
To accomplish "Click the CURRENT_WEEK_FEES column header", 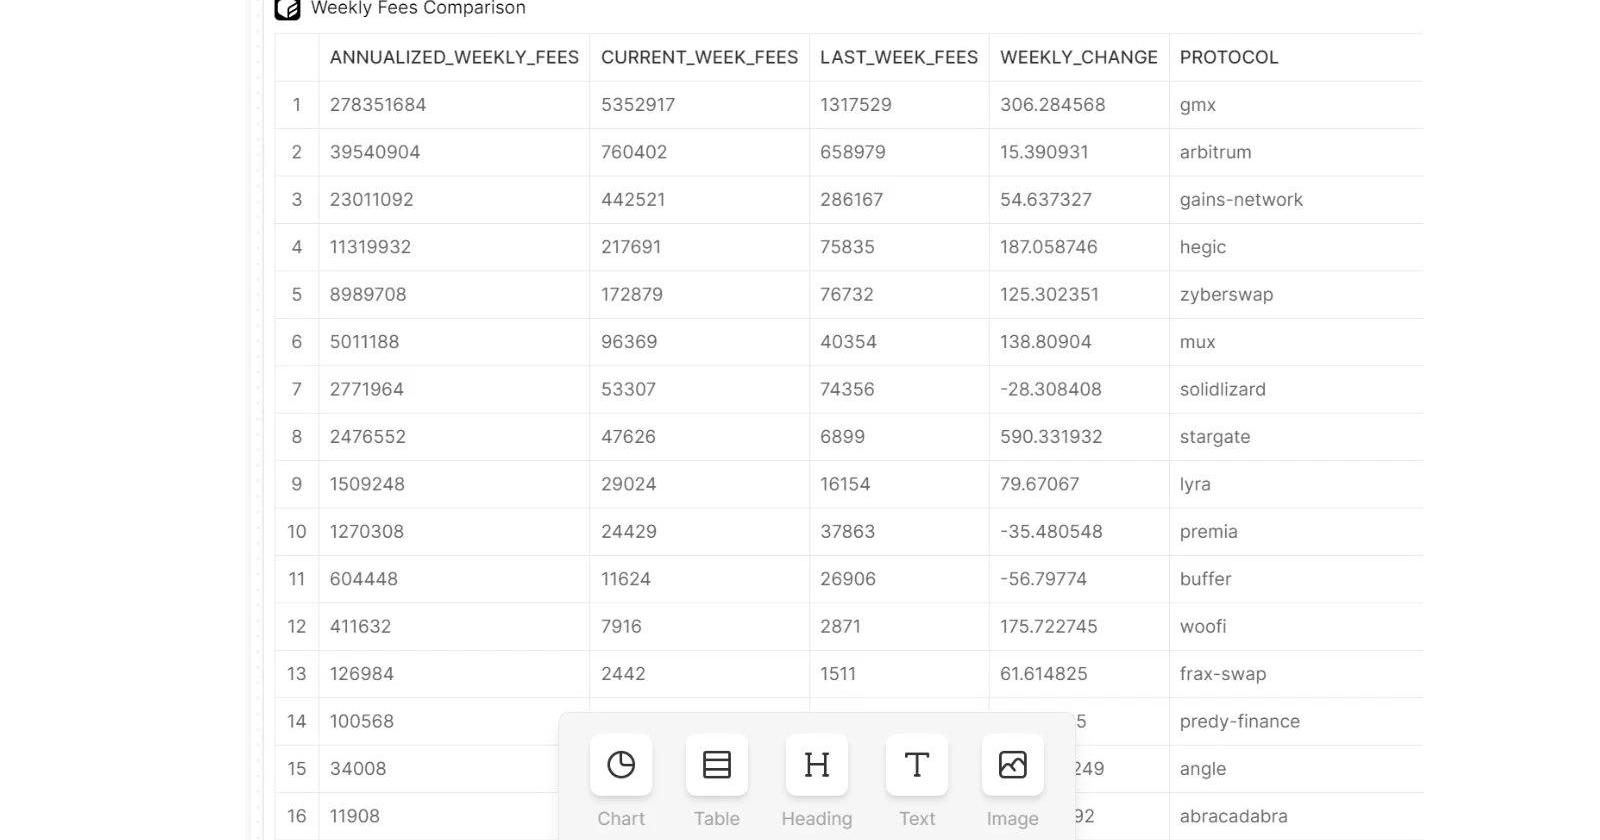I will [x=699, y=58].
